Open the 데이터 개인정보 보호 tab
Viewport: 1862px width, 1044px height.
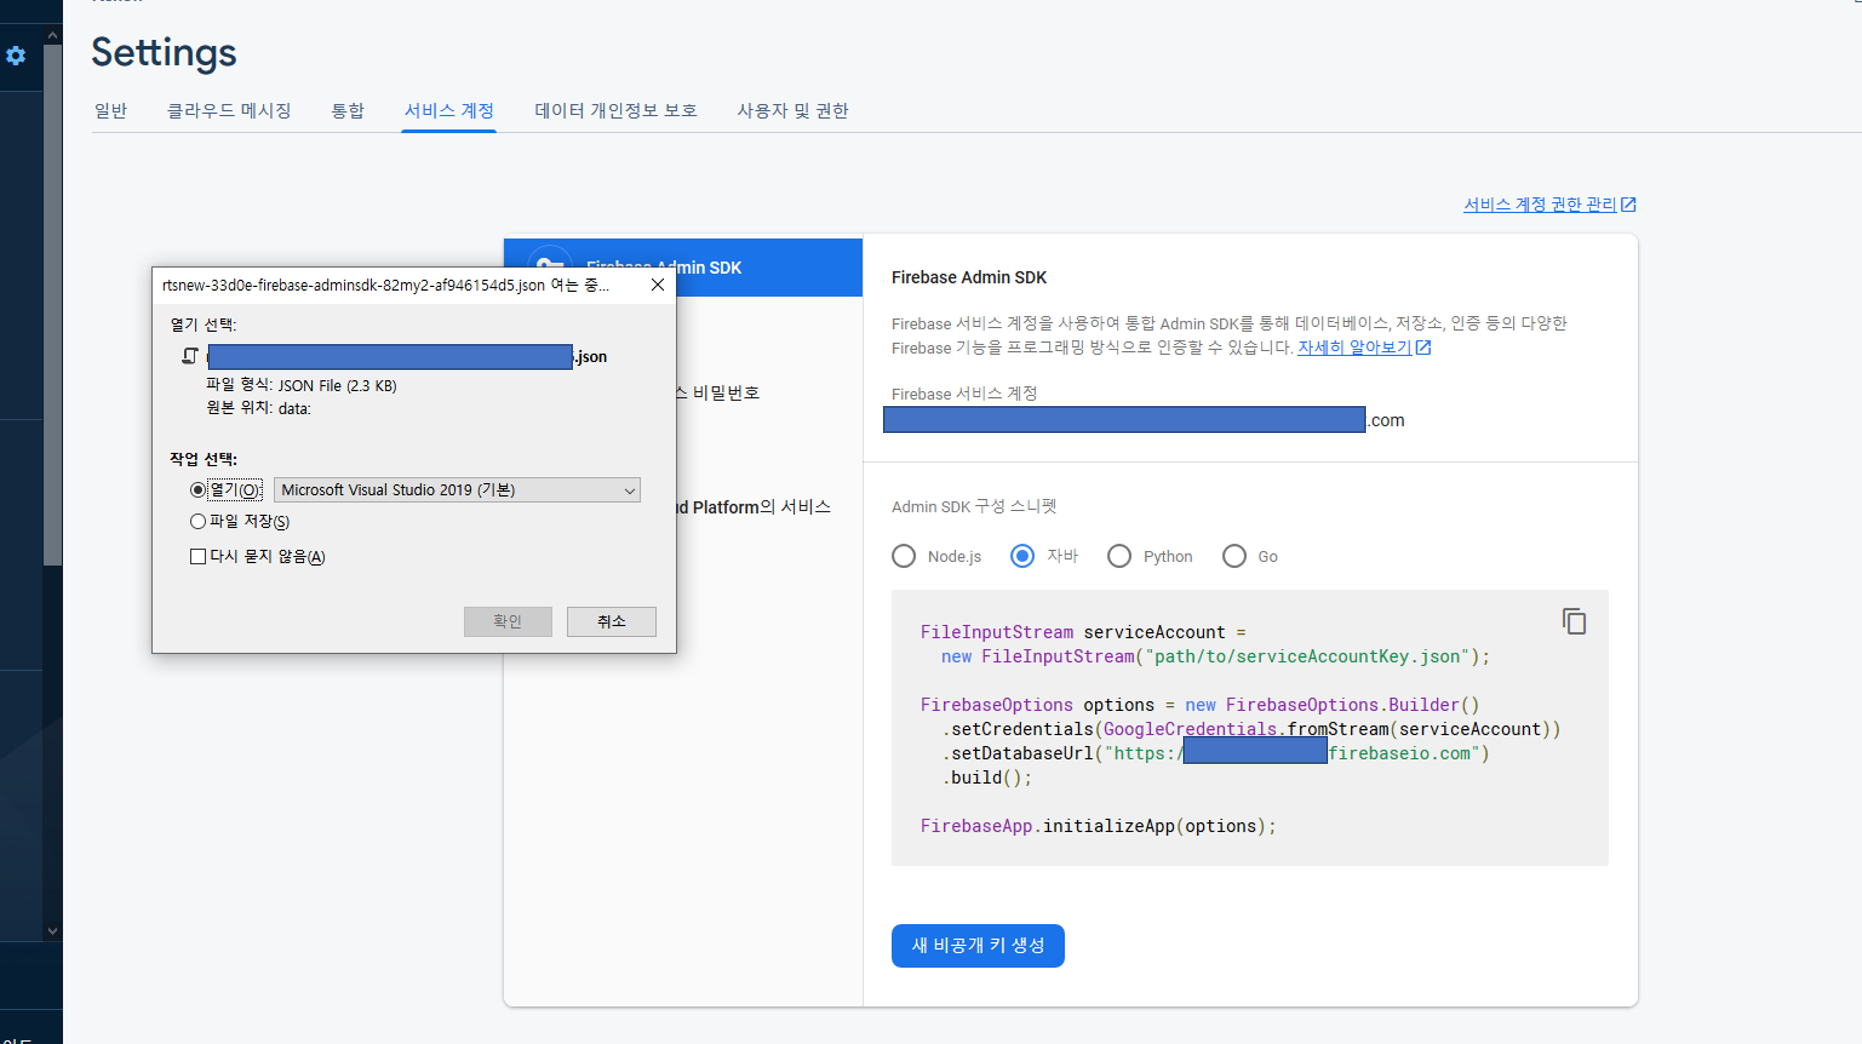[x=616, y=110]
